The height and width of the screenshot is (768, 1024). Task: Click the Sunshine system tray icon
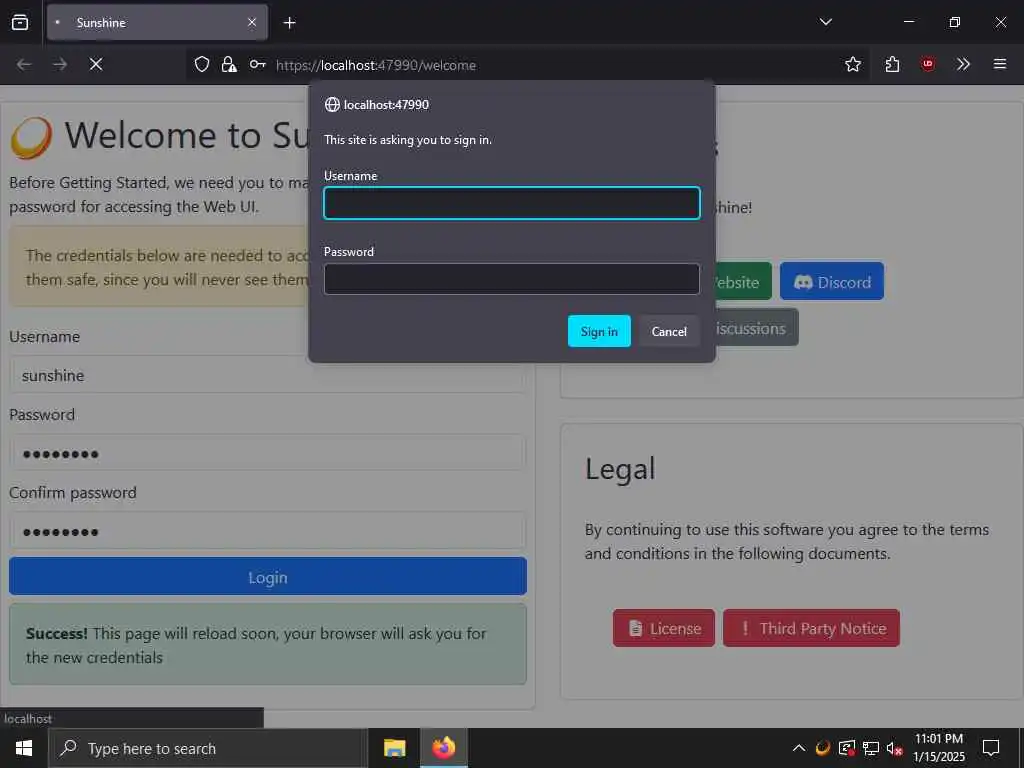point(823,748)
